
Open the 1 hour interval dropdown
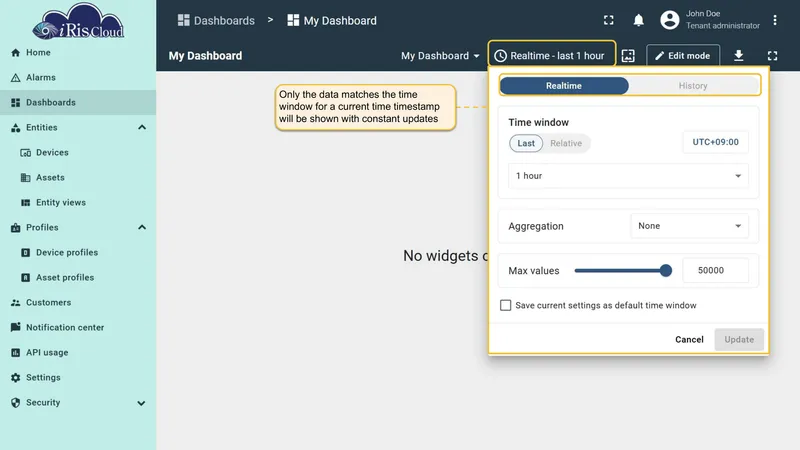click(x=628, y=176)
